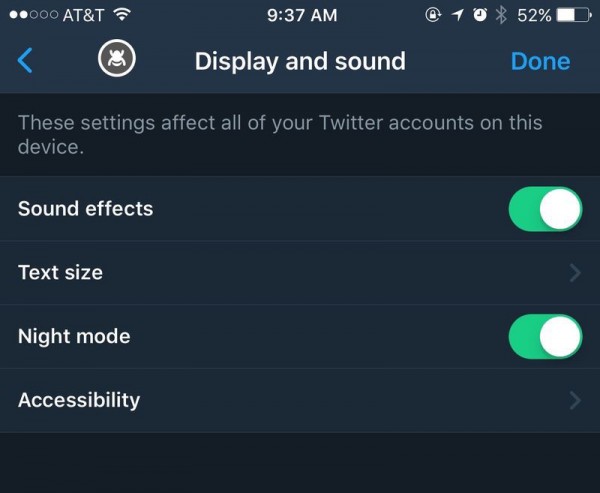Tap the Display and sound title

[x=300, y=61]
